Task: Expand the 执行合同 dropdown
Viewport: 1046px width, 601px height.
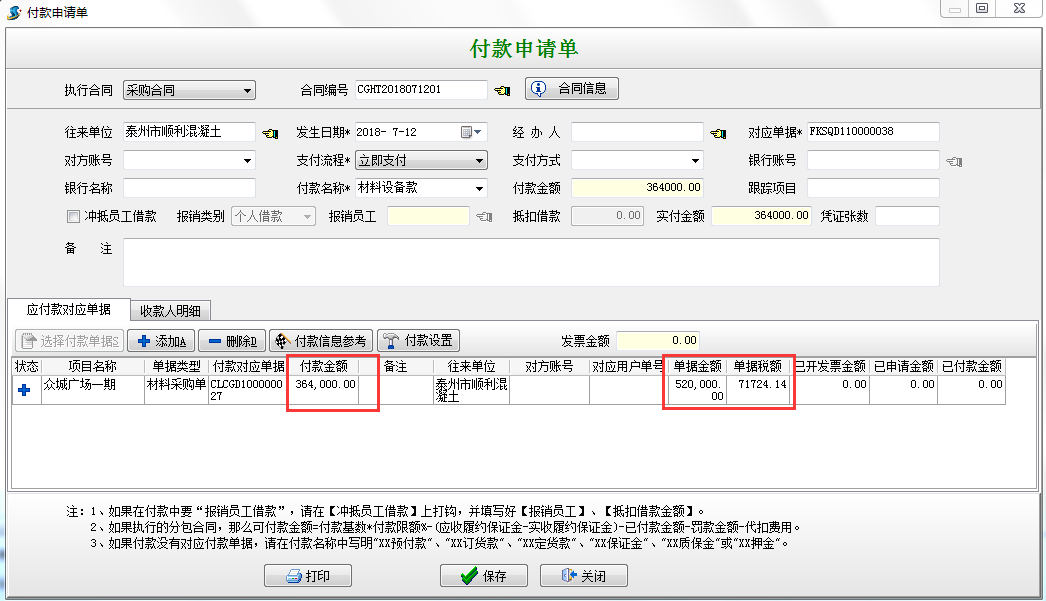Action: pos(247,90)
